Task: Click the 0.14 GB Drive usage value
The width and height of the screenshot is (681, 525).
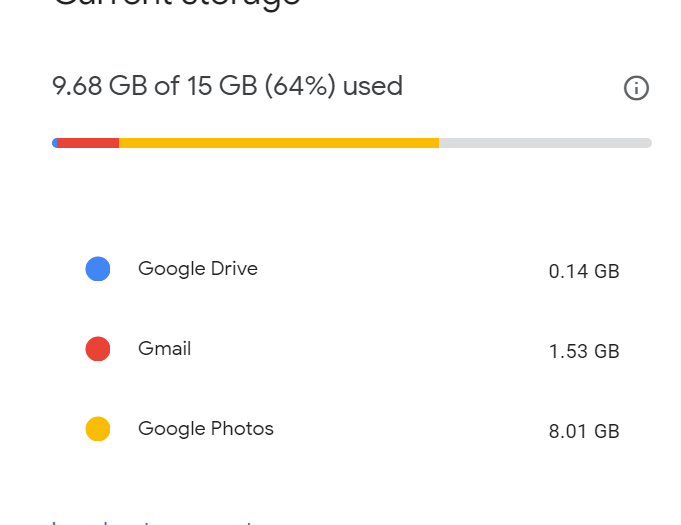Action: point(584,271)
